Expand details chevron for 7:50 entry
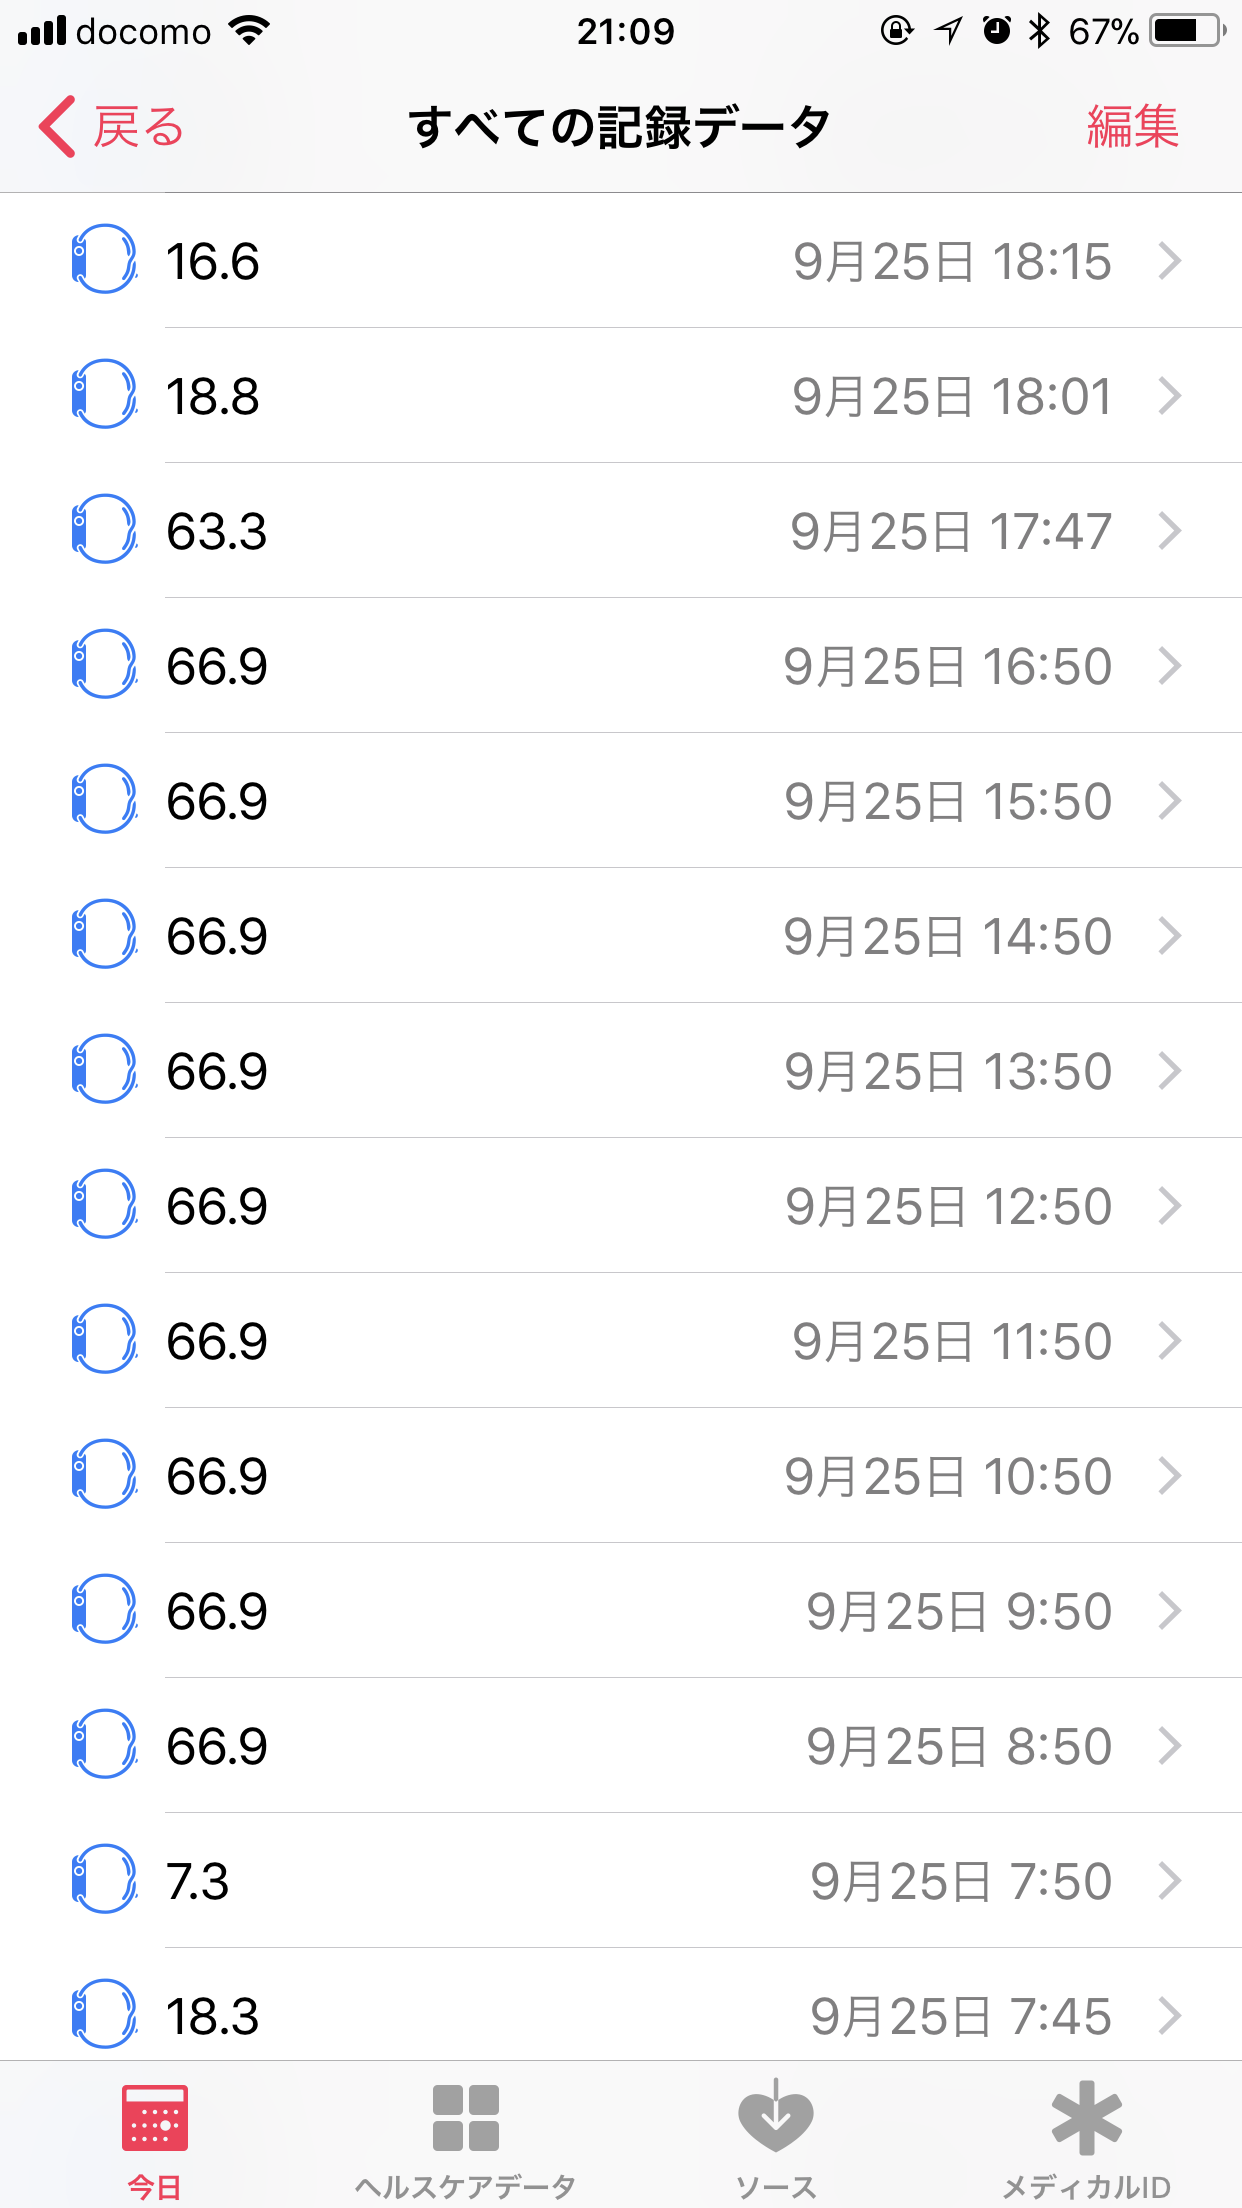The height and width of the screenshot is (2208, 1242). pyautogui.click(x=1170, y=1881)
